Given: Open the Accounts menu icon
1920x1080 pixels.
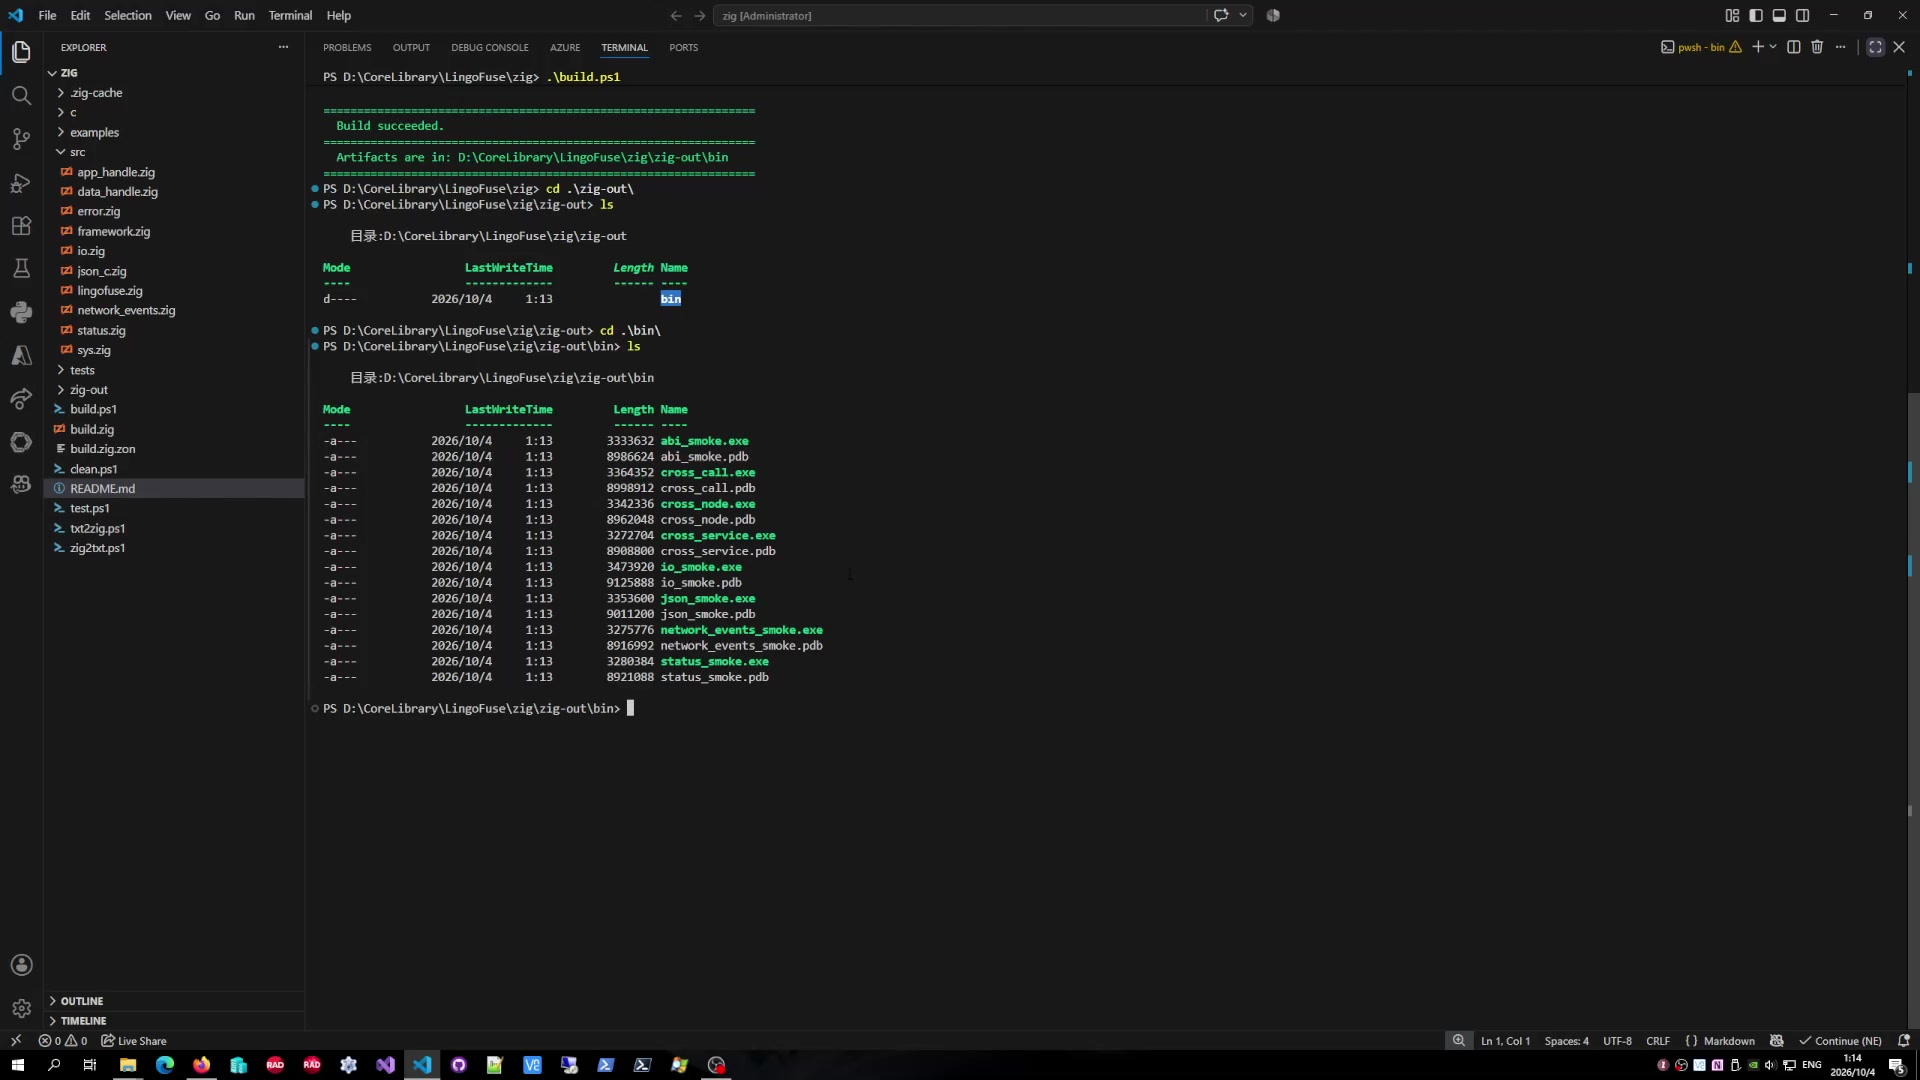Looking at the screenshot, I should point(21,965).
